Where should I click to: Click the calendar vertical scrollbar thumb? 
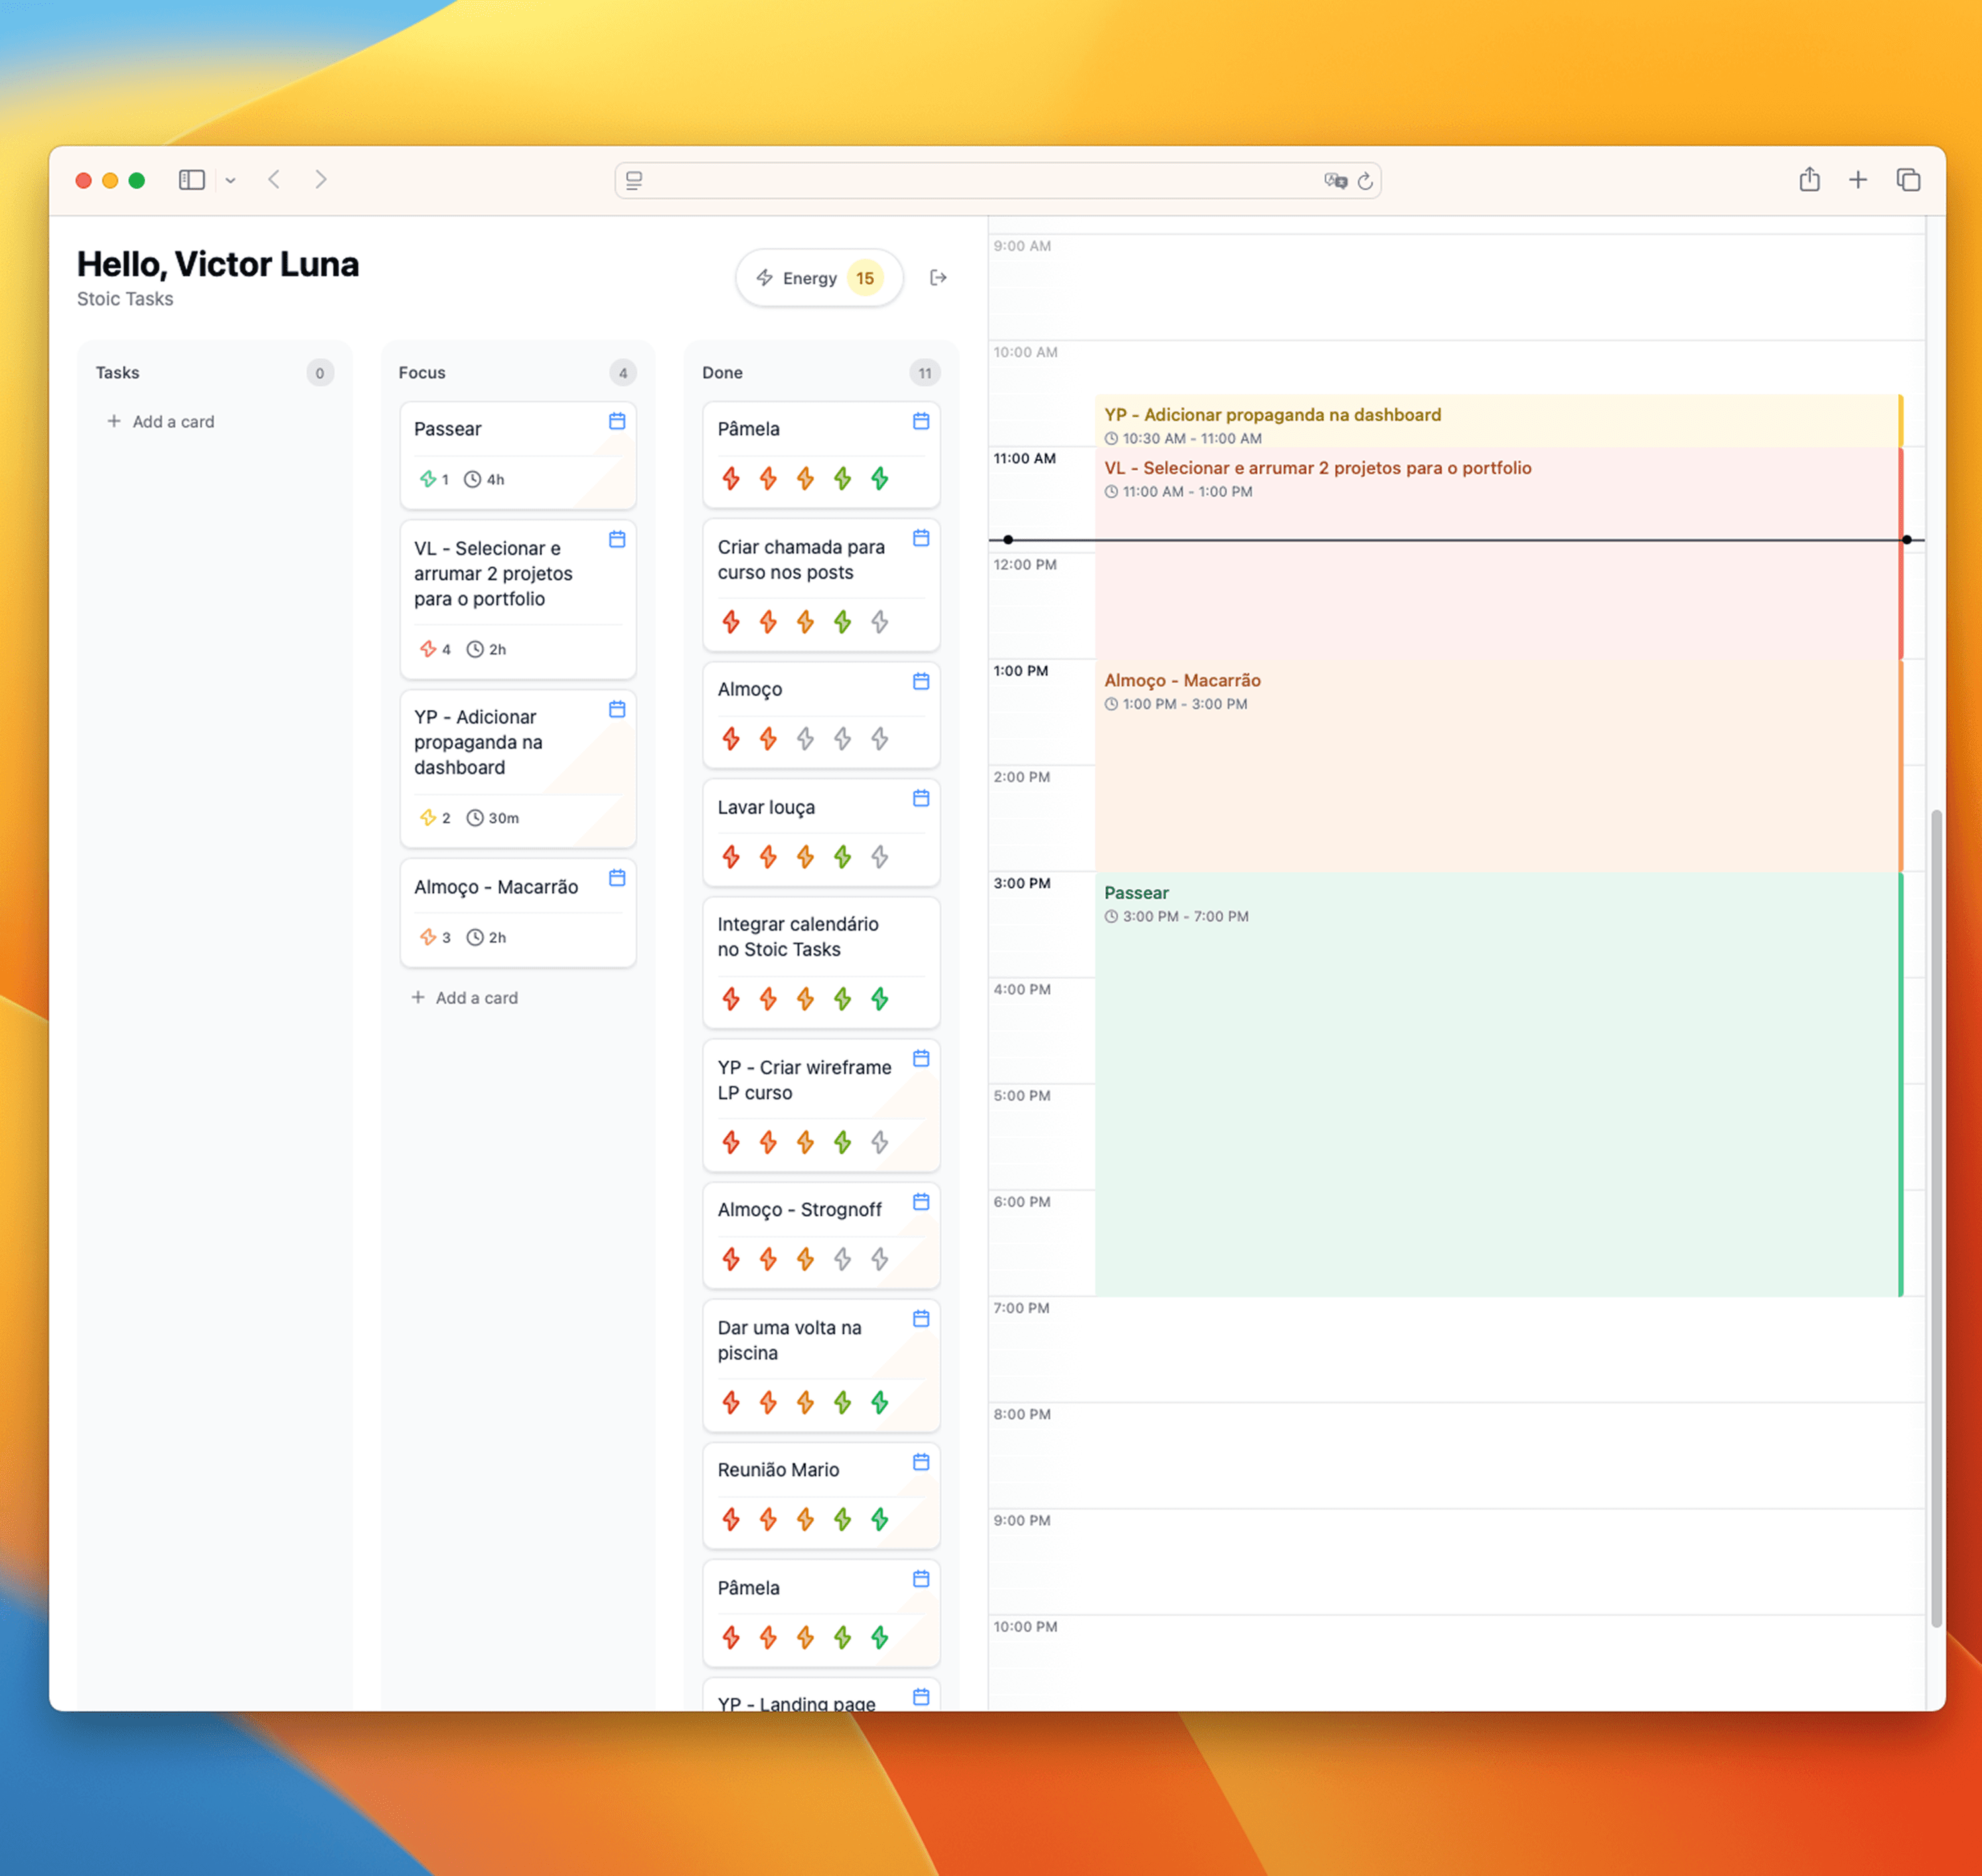click(1936, 1218)
